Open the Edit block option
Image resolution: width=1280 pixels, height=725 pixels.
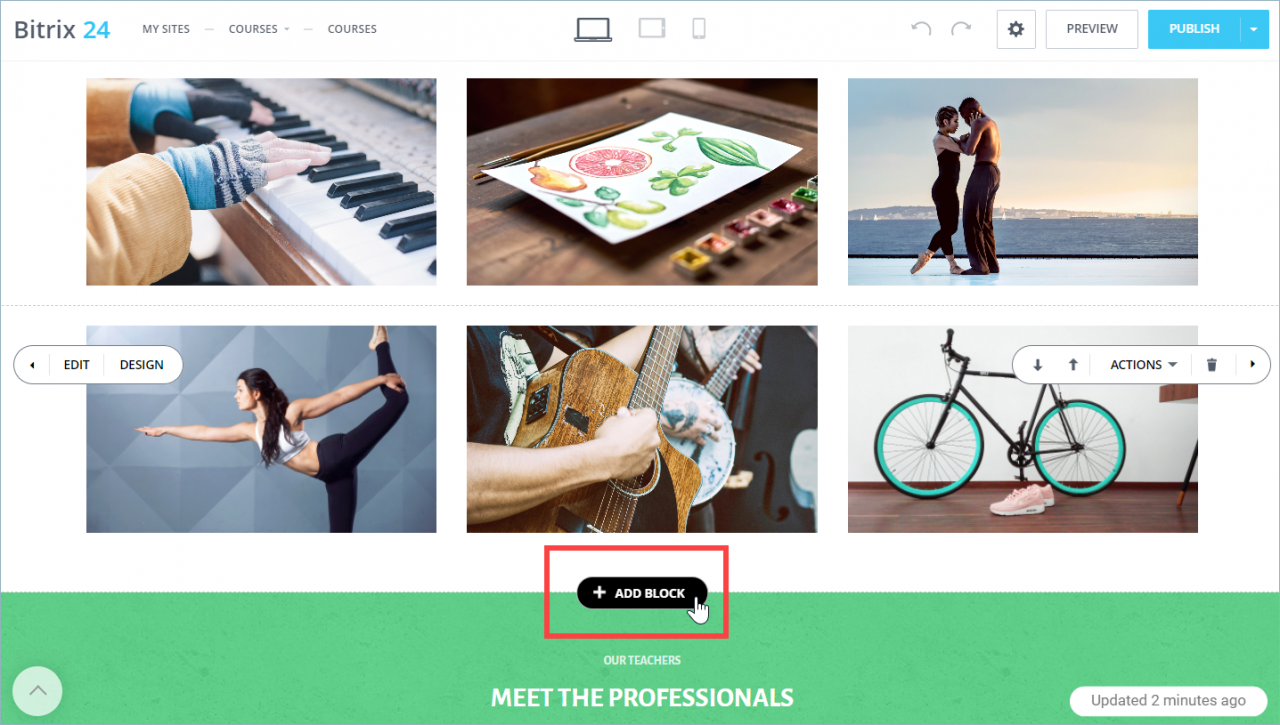[77, 365]
